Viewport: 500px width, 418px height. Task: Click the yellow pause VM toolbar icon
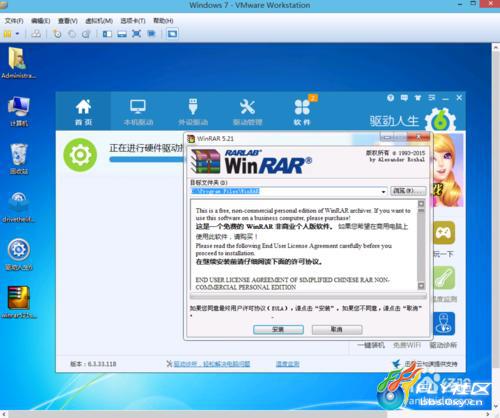click(x=8, y=34)
